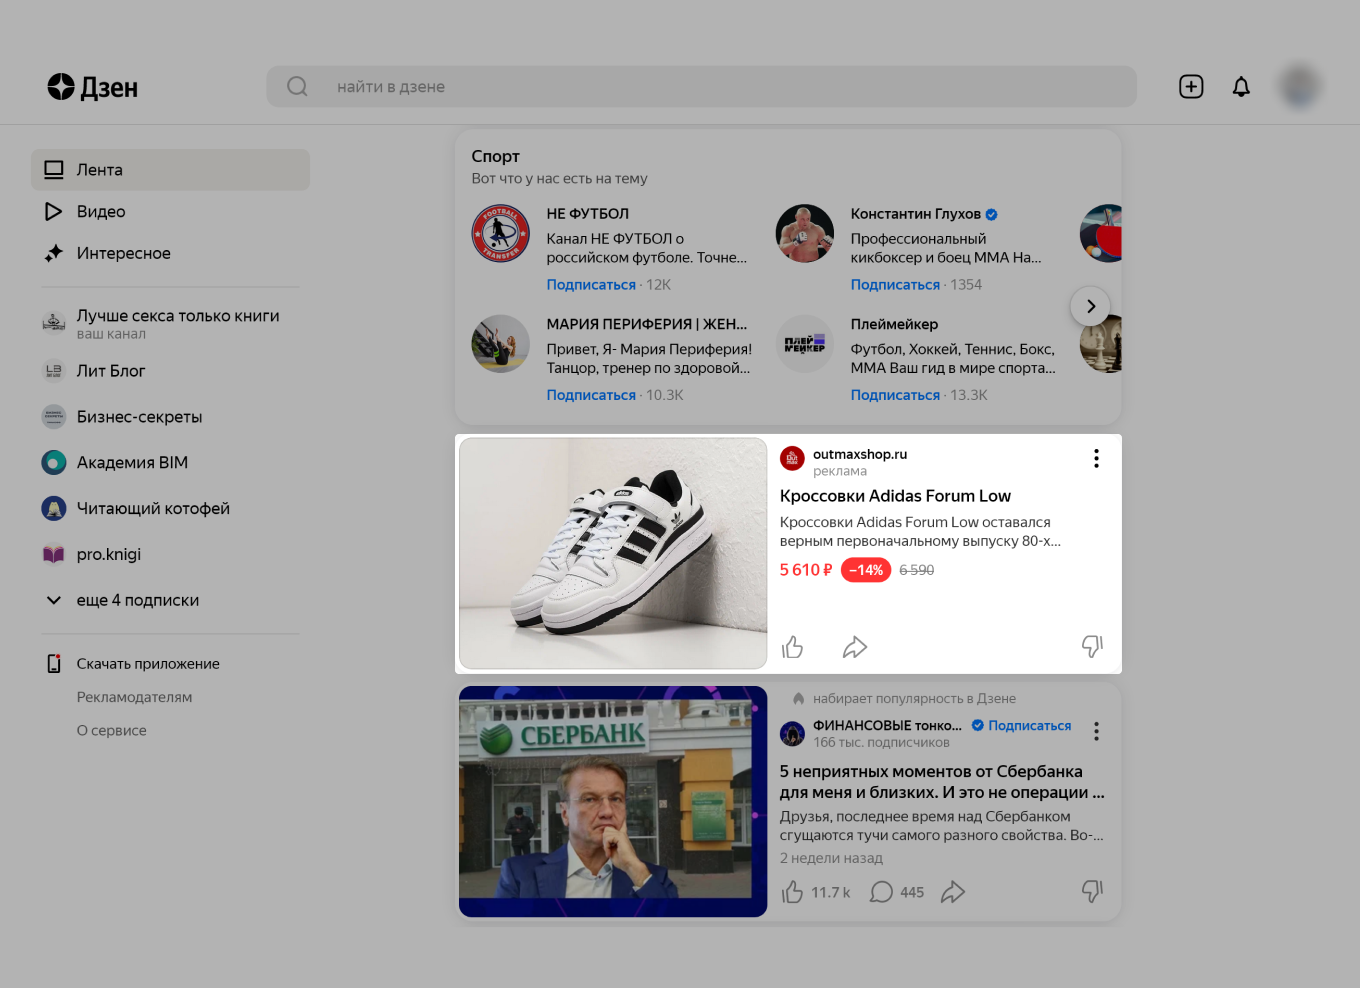Open Читающий котофей subscription
Screen dimensions: 1360x988
153,509
